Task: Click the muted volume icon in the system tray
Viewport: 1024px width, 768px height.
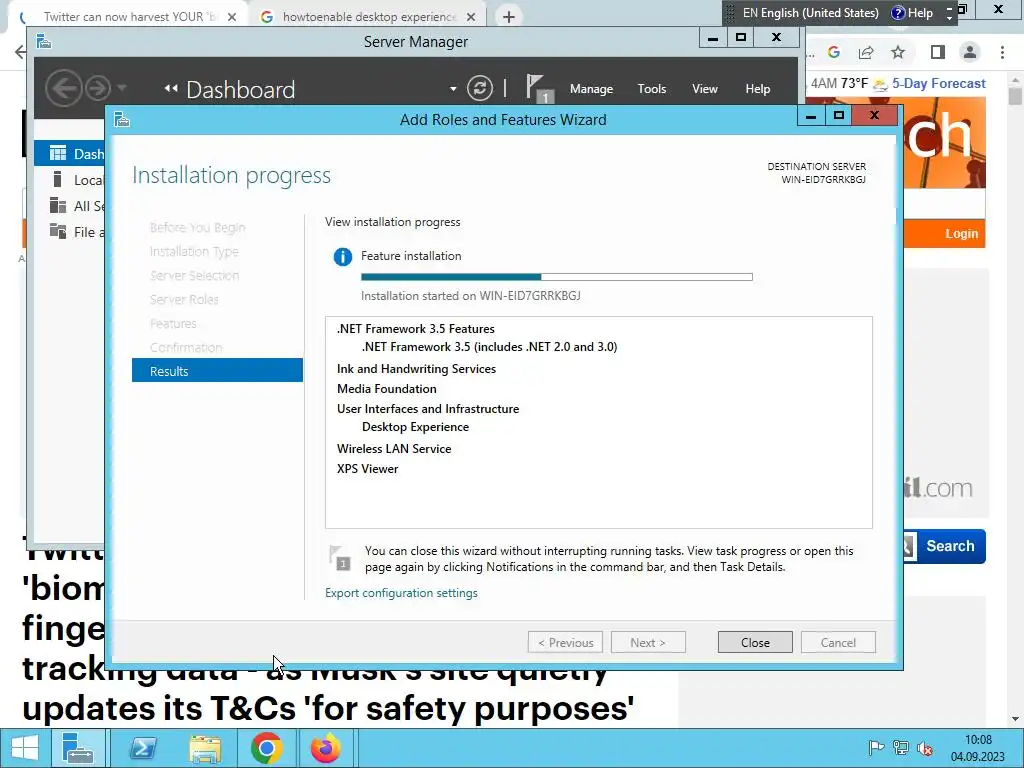Action: click(x=925, y=748)
